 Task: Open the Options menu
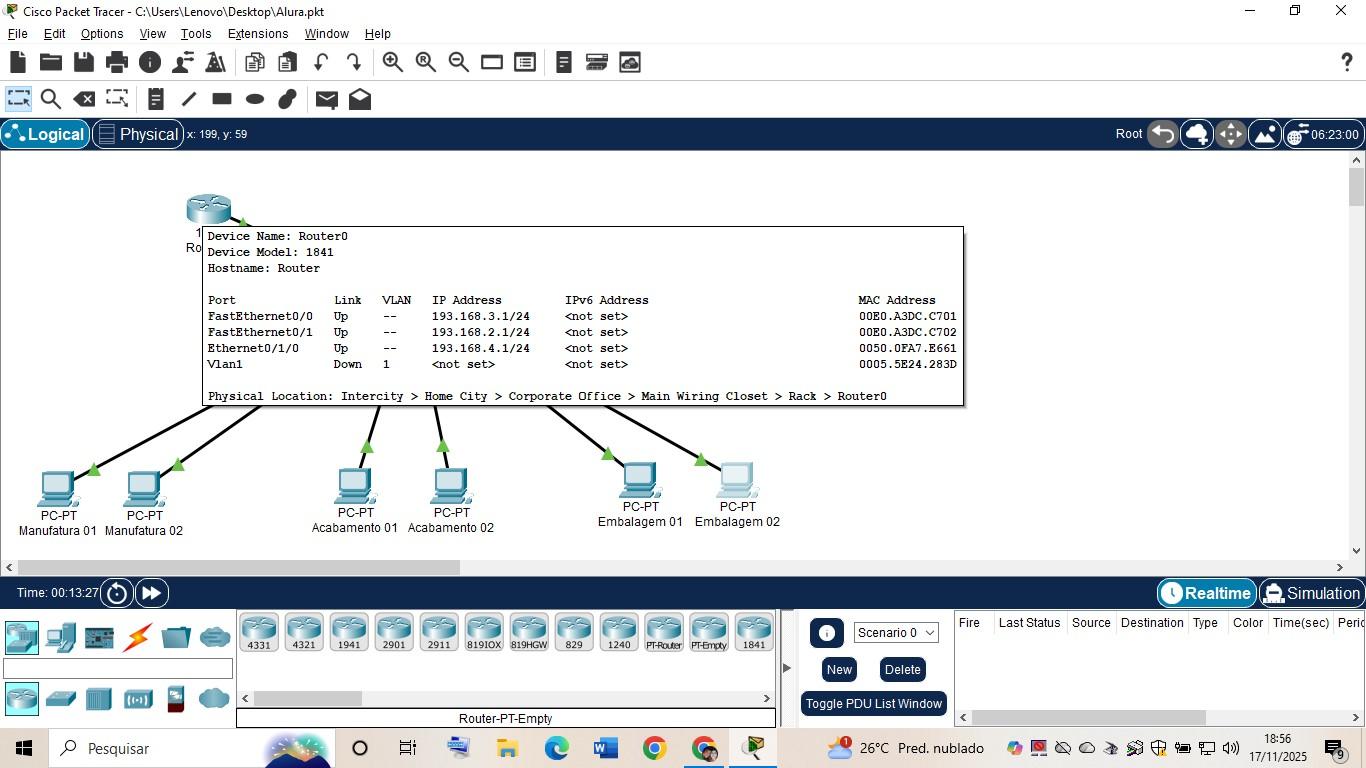point(102,33)
